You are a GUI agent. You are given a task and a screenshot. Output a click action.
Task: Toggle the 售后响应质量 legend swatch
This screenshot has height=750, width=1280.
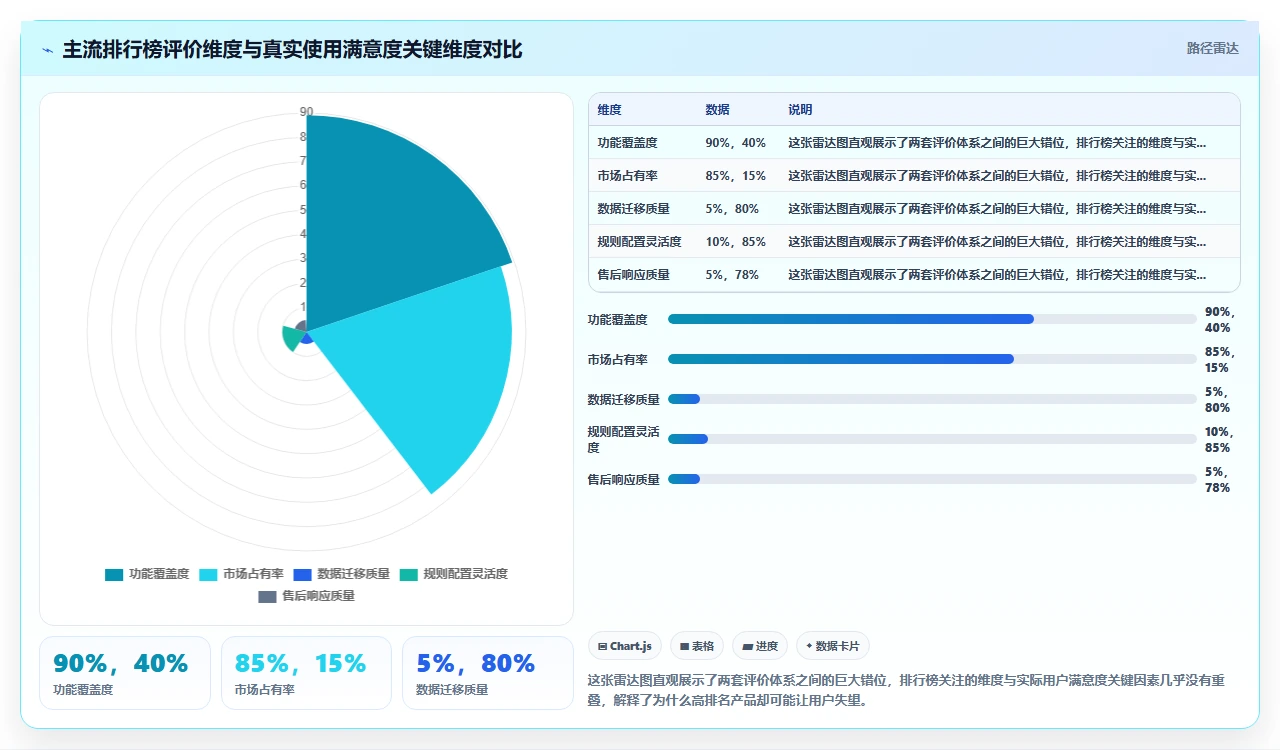click(x=267, y=596)
